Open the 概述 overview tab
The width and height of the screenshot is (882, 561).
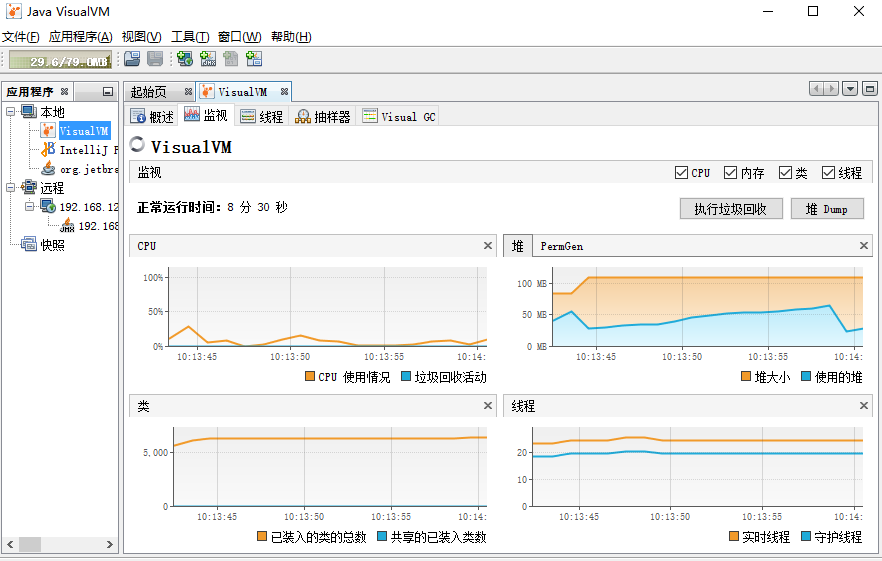pyautogui.click(x=152, y=116)
